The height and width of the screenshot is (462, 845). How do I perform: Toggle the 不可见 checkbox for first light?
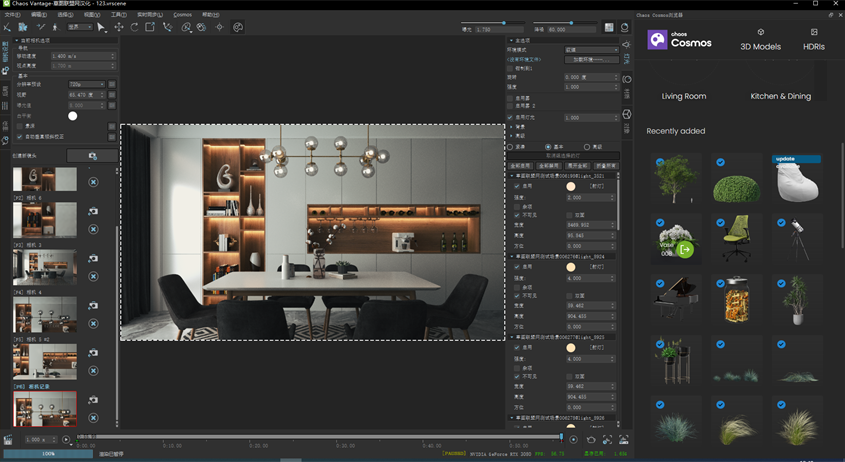pyautogui.click(x=516, y=214)
